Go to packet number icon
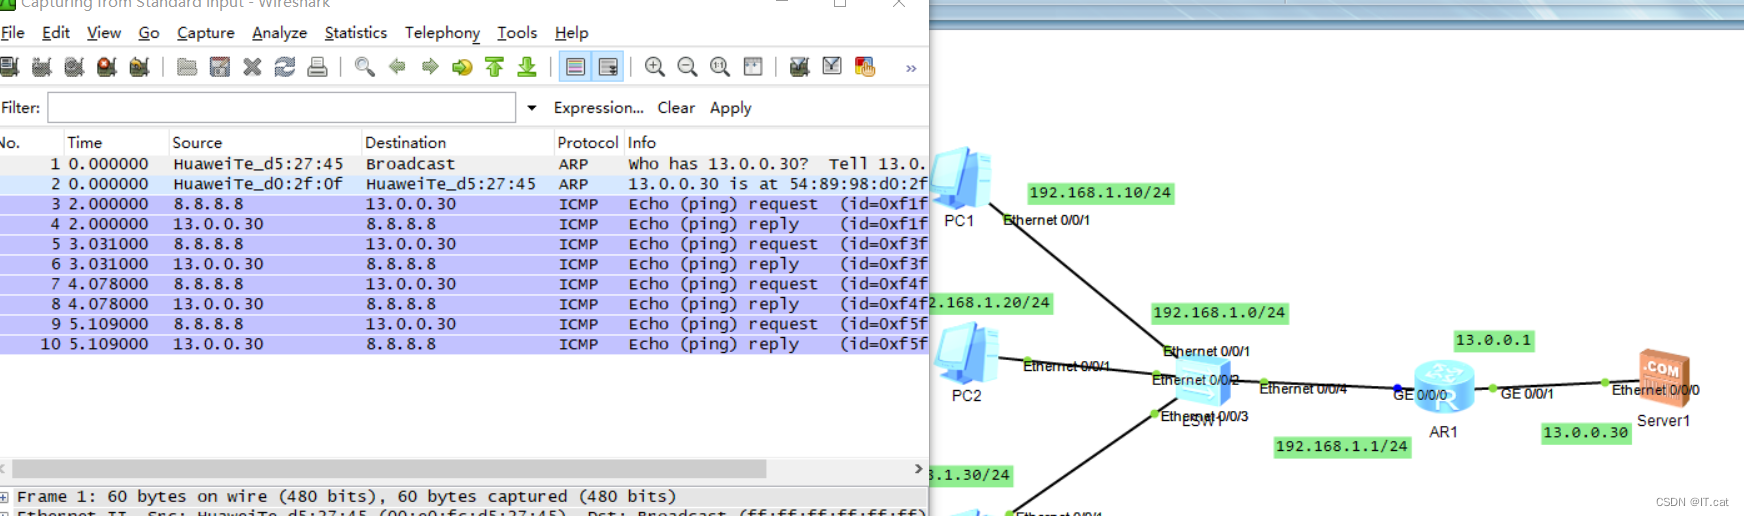The width and height of the screenshot is (1744, 516). [462, 67]
